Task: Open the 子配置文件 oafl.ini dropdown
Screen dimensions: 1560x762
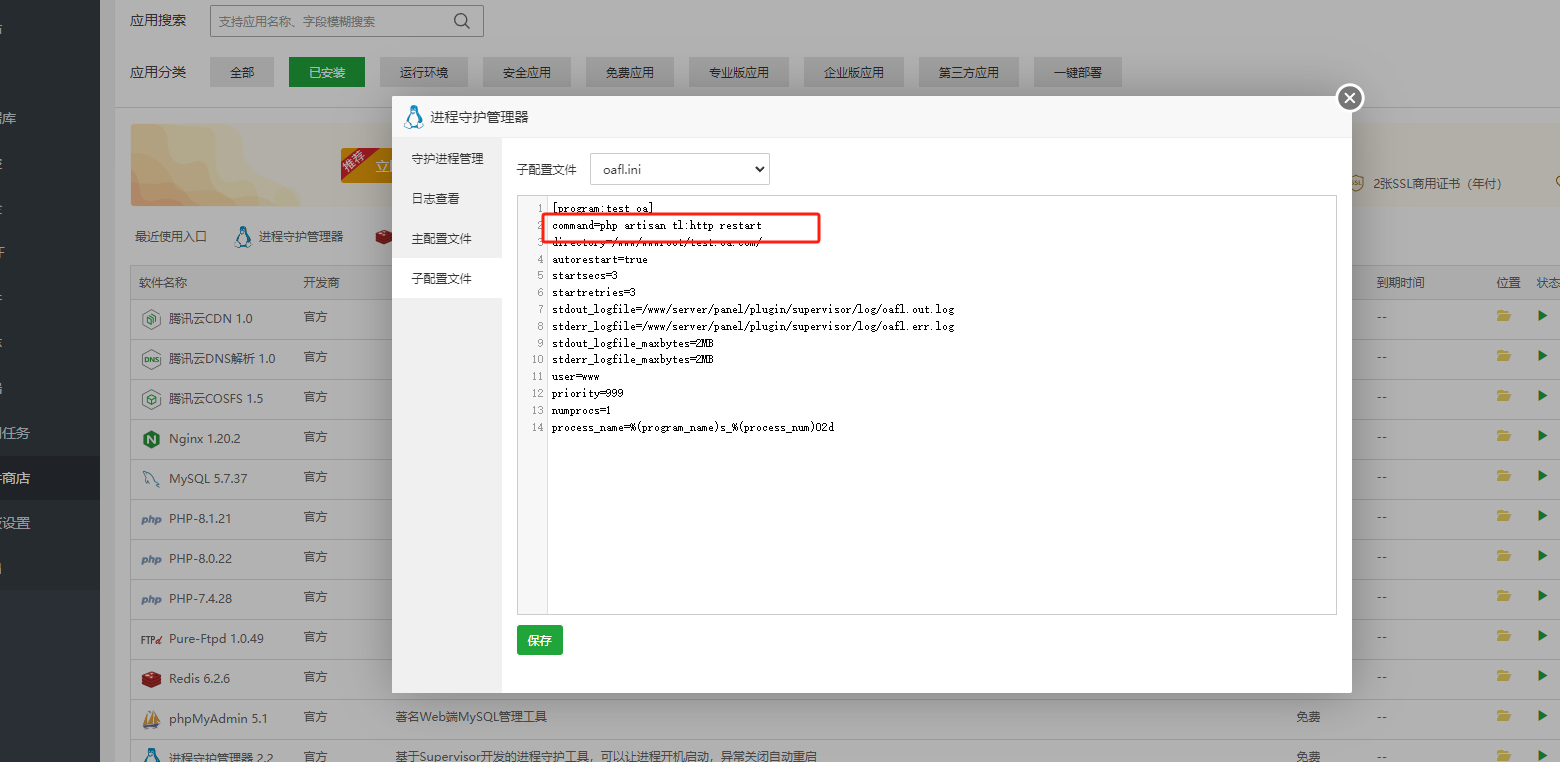Action: click(x=679, y=169)
